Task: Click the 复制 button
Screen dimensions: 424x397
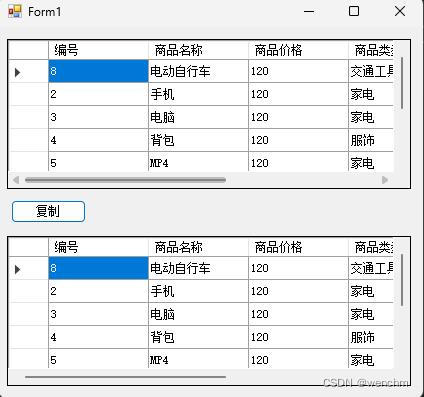Action: [x=48, y=211]
